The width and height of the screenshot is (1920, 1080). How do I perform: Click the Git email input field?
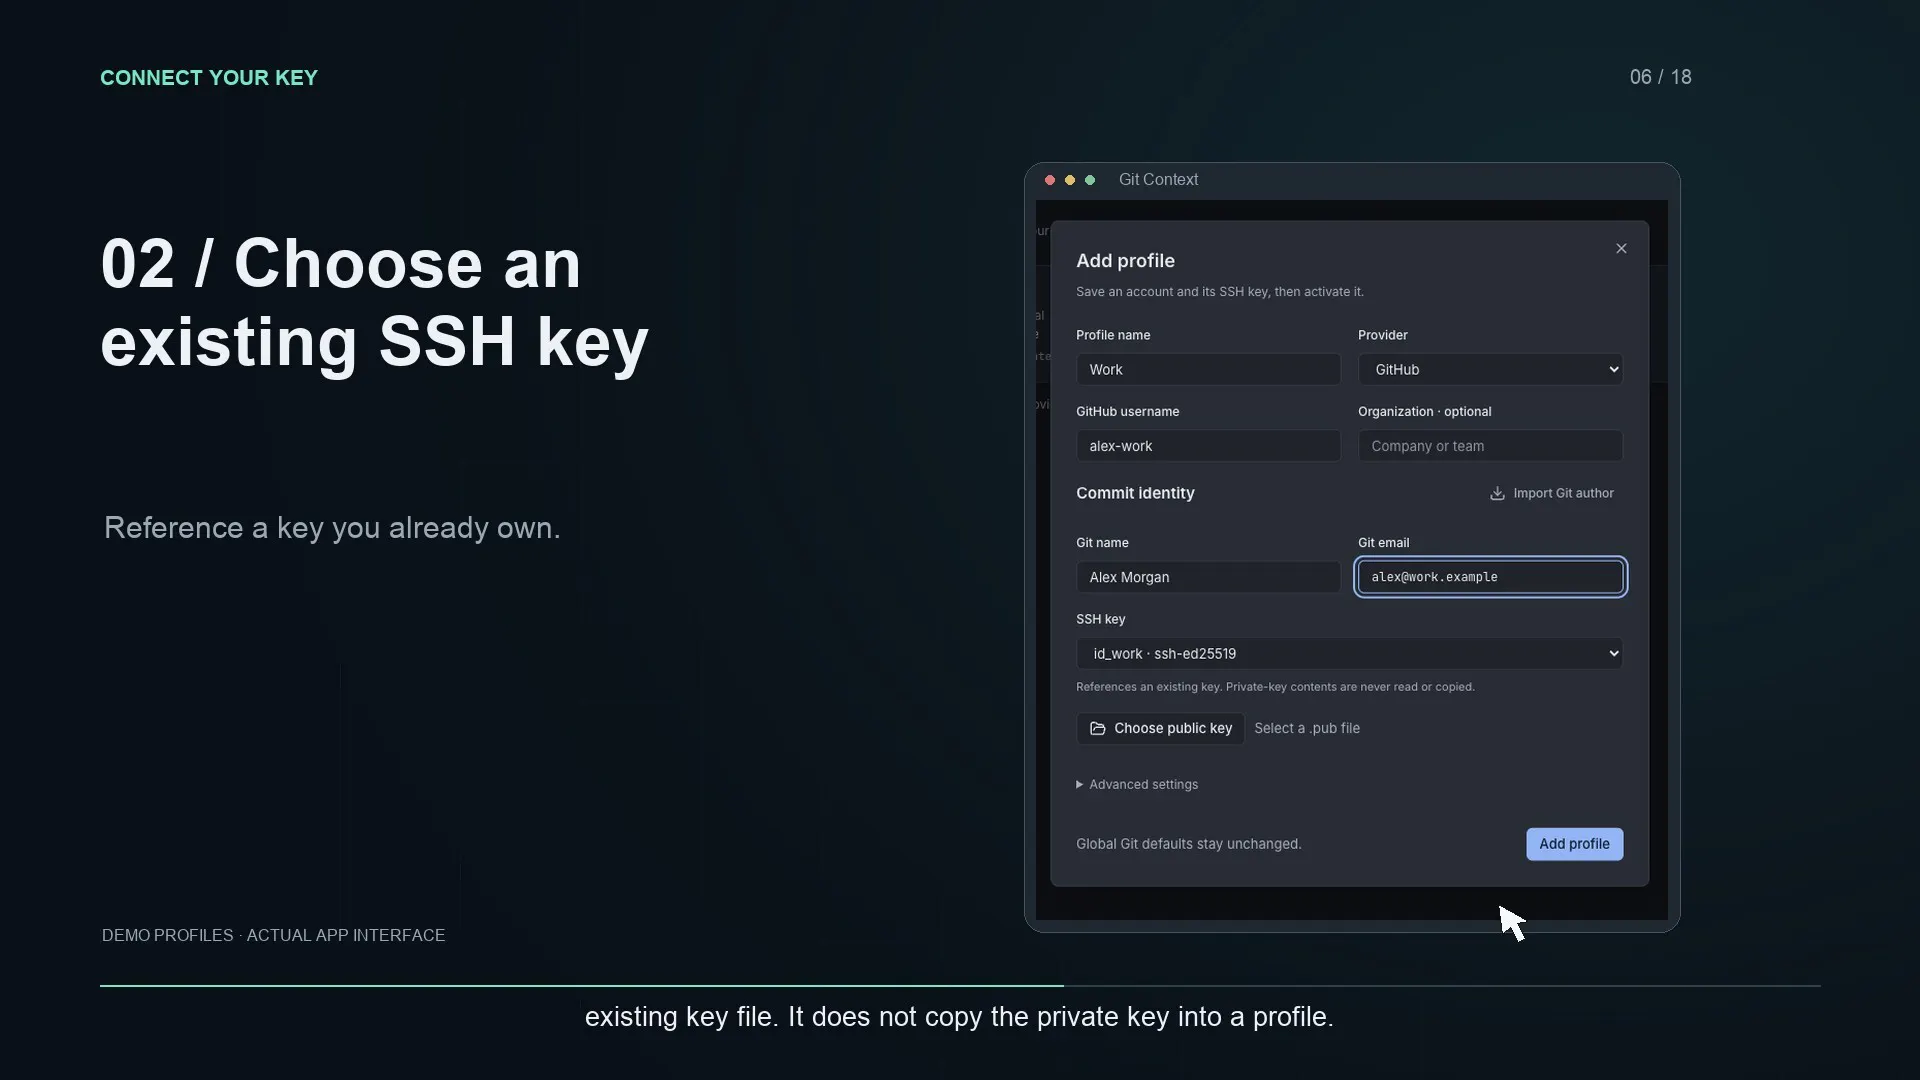[x=1490, y=577]
